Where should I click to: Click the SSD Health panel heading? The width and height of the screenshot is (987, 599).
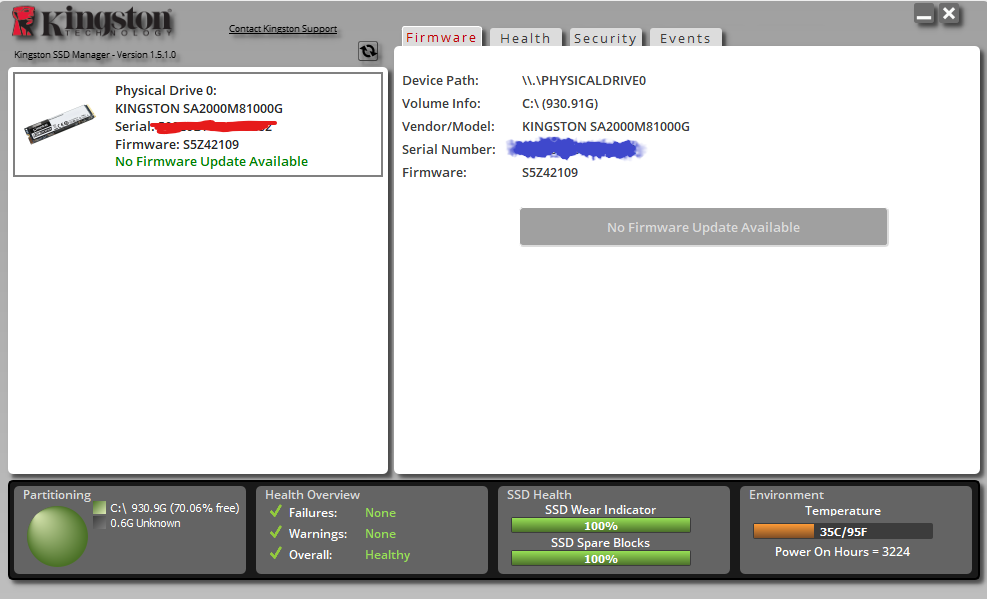tap(539, 495)
